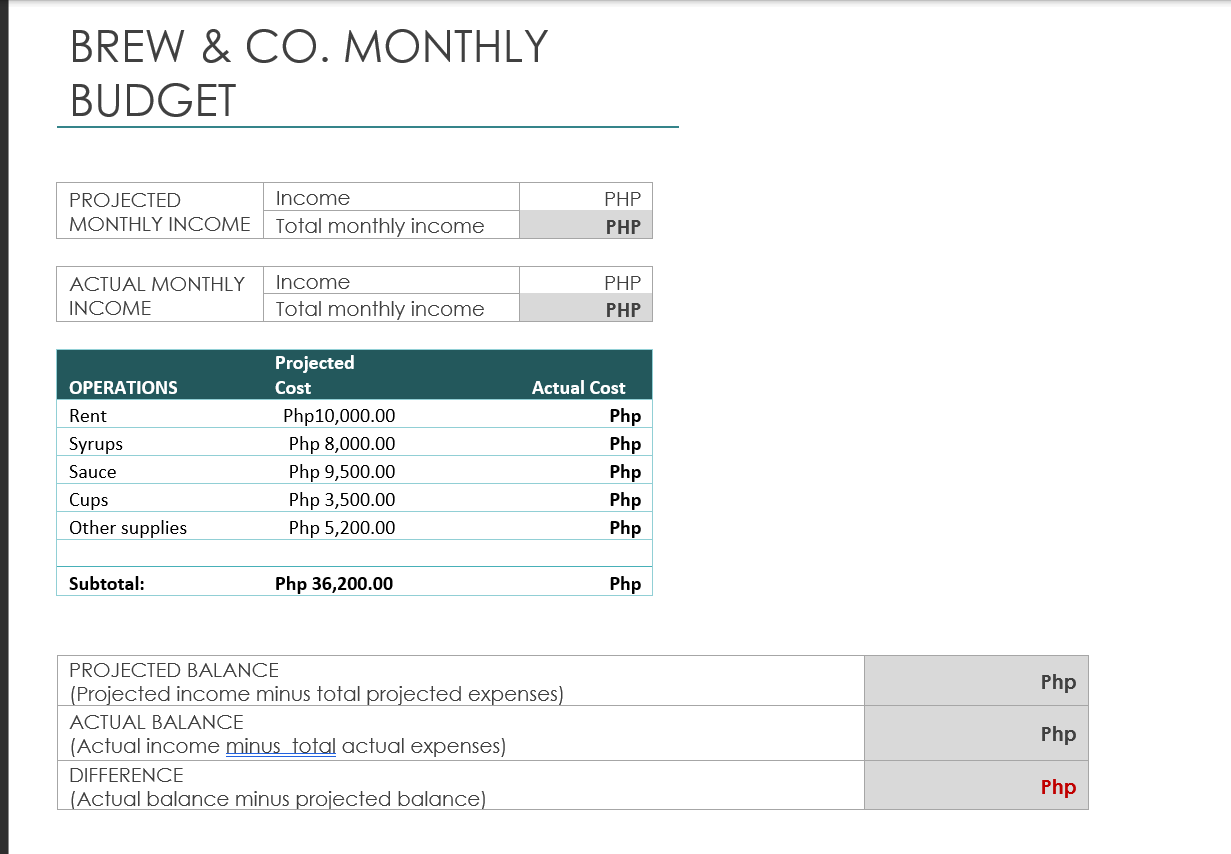Click the OPERATIONS table header

(111, 387)
